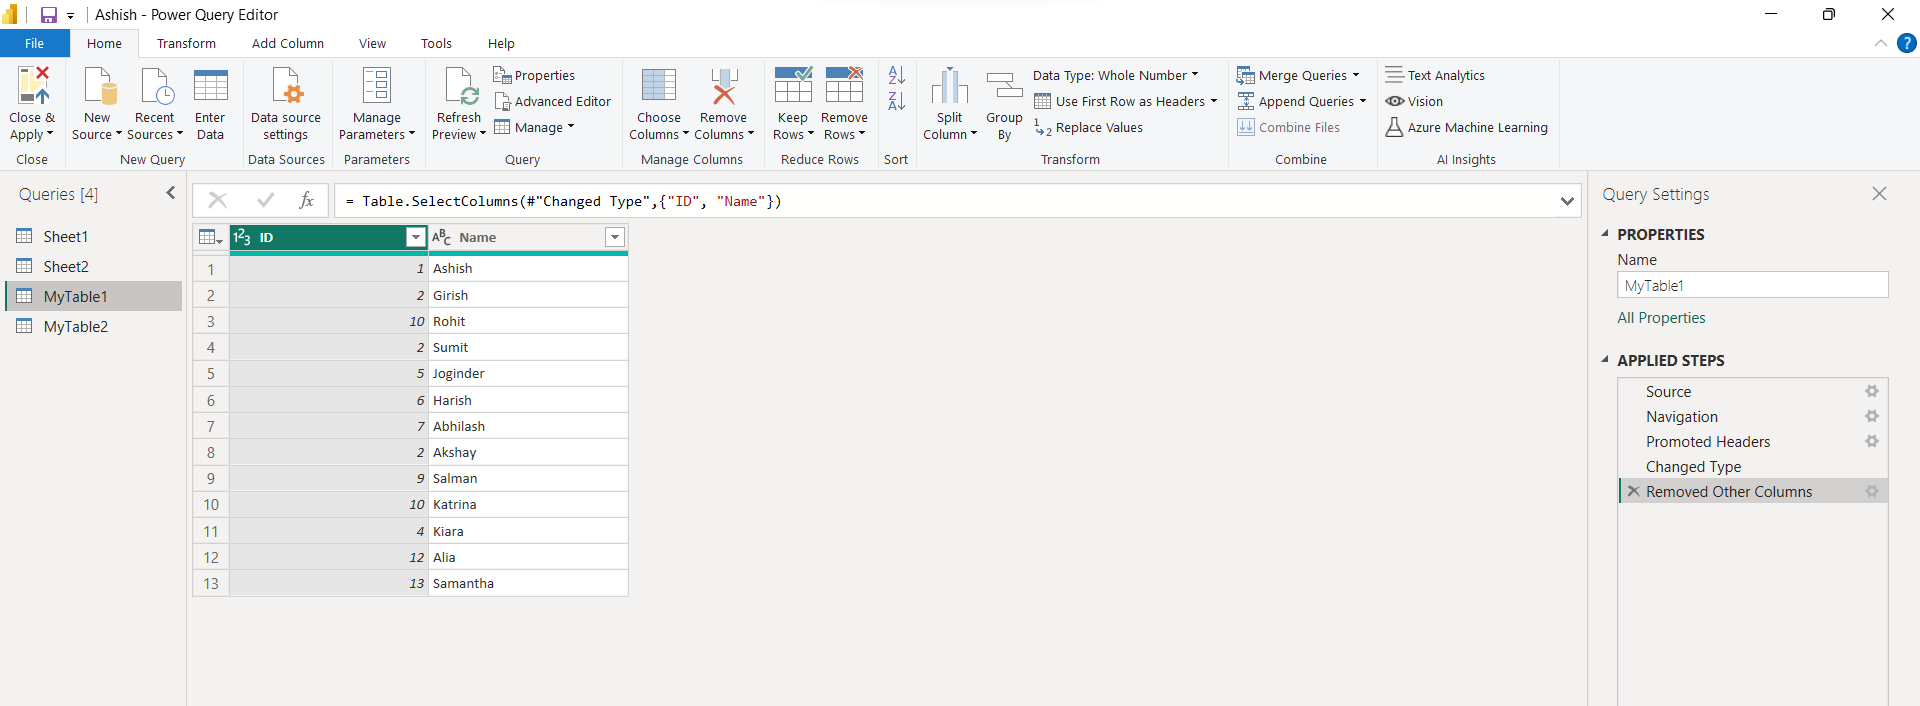Open the ID column filter dropdown

click(416, 237)
